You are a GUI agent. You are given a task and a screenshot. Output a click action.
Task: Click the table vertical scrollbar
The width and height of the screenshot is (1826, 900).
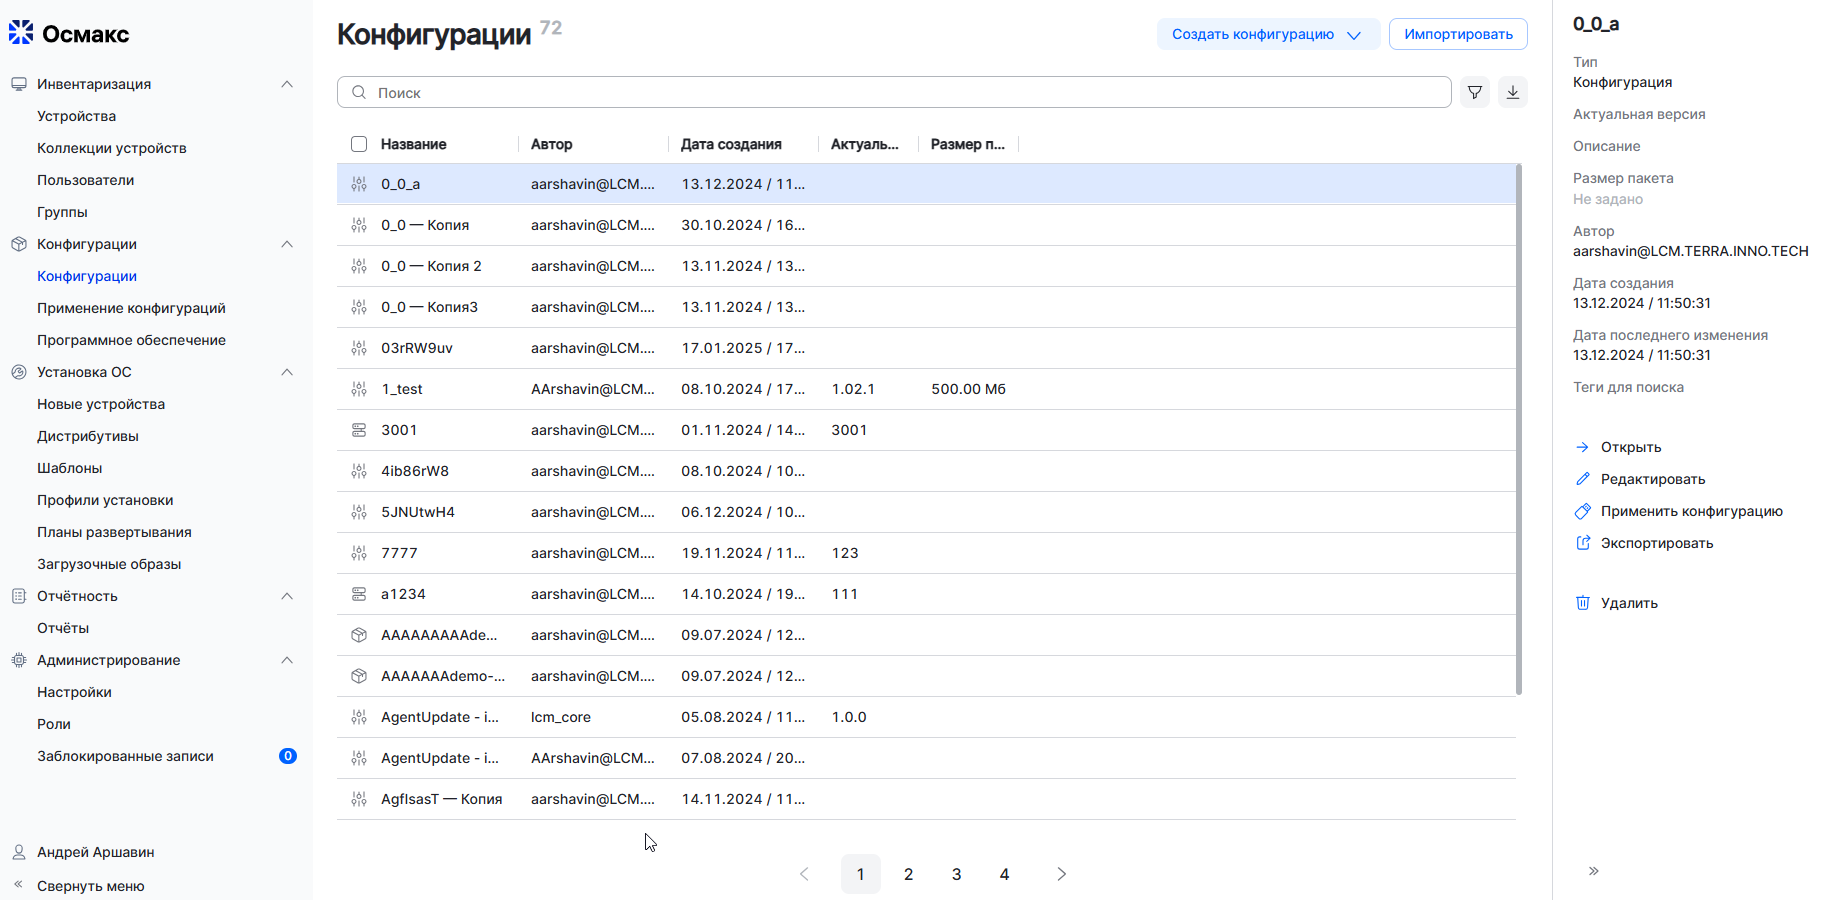click(x=1518, y=430)
